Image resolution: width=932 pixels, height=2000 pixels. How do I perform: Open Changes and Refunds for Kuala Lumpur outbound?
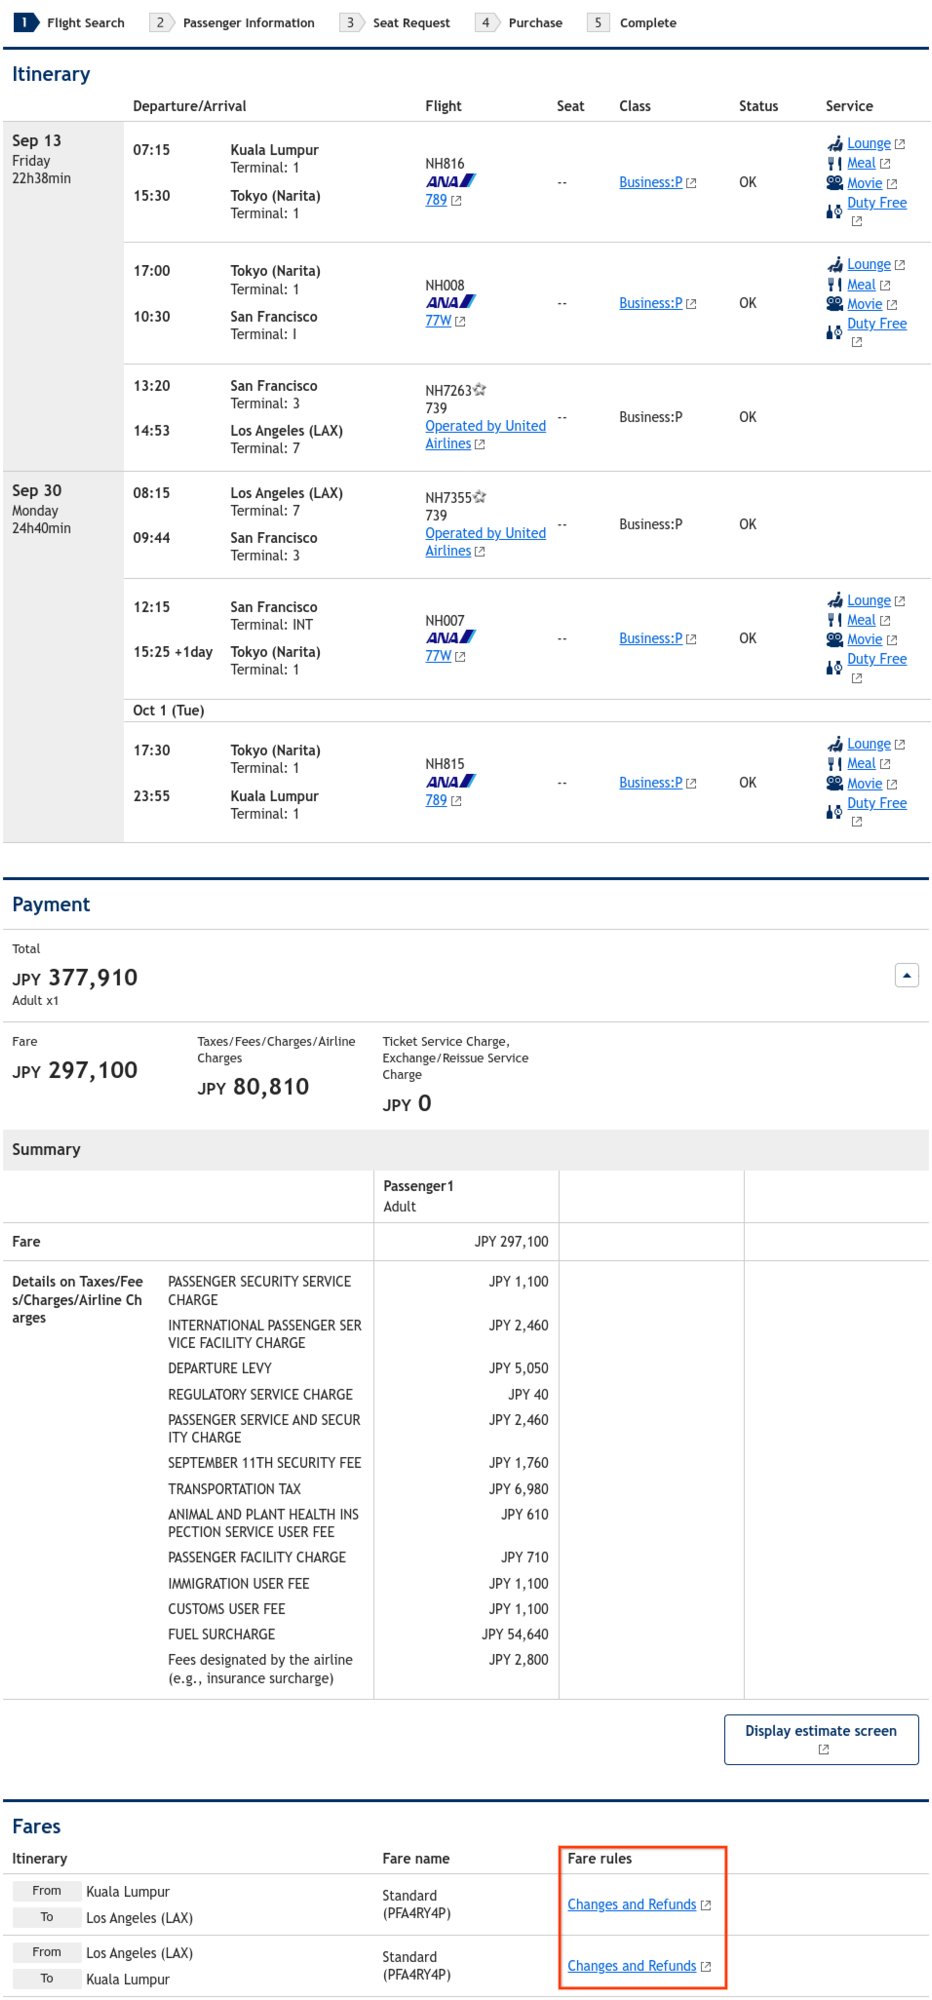pos(632,1905)
